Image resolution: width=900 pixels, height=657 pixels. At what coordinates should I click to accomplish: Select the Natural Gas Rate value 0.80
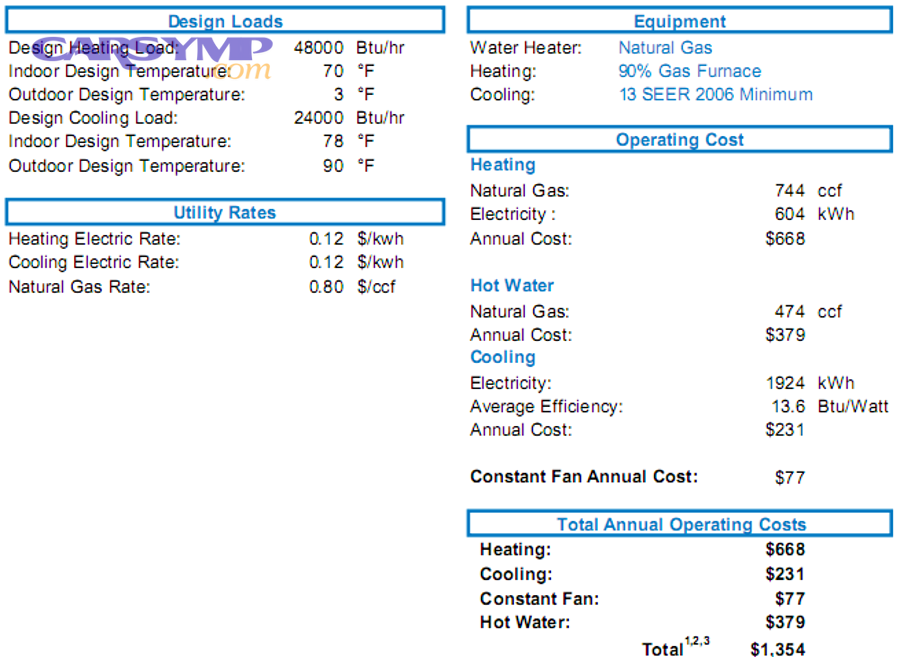coord(326,287)
